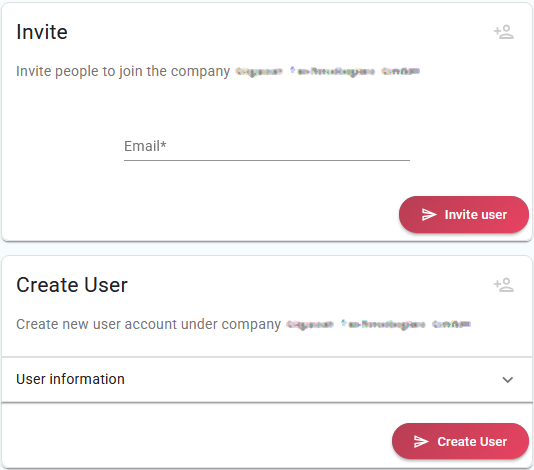The height and width of the screenshot is (470, 534).
Task: Click the required asterisk of the Email label
Action: pyautogui.click(x=163, y=144)
